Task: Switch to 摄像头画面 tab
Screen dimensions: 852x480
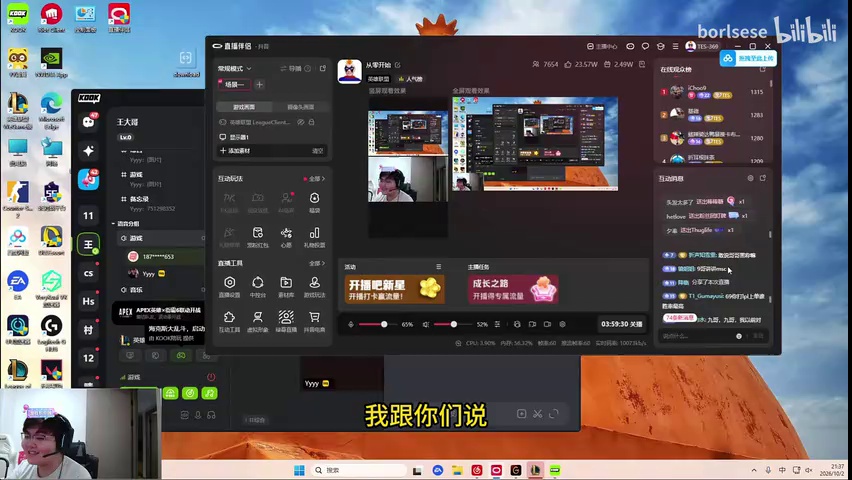Action: pyautogui.click(x=300, y=107)
